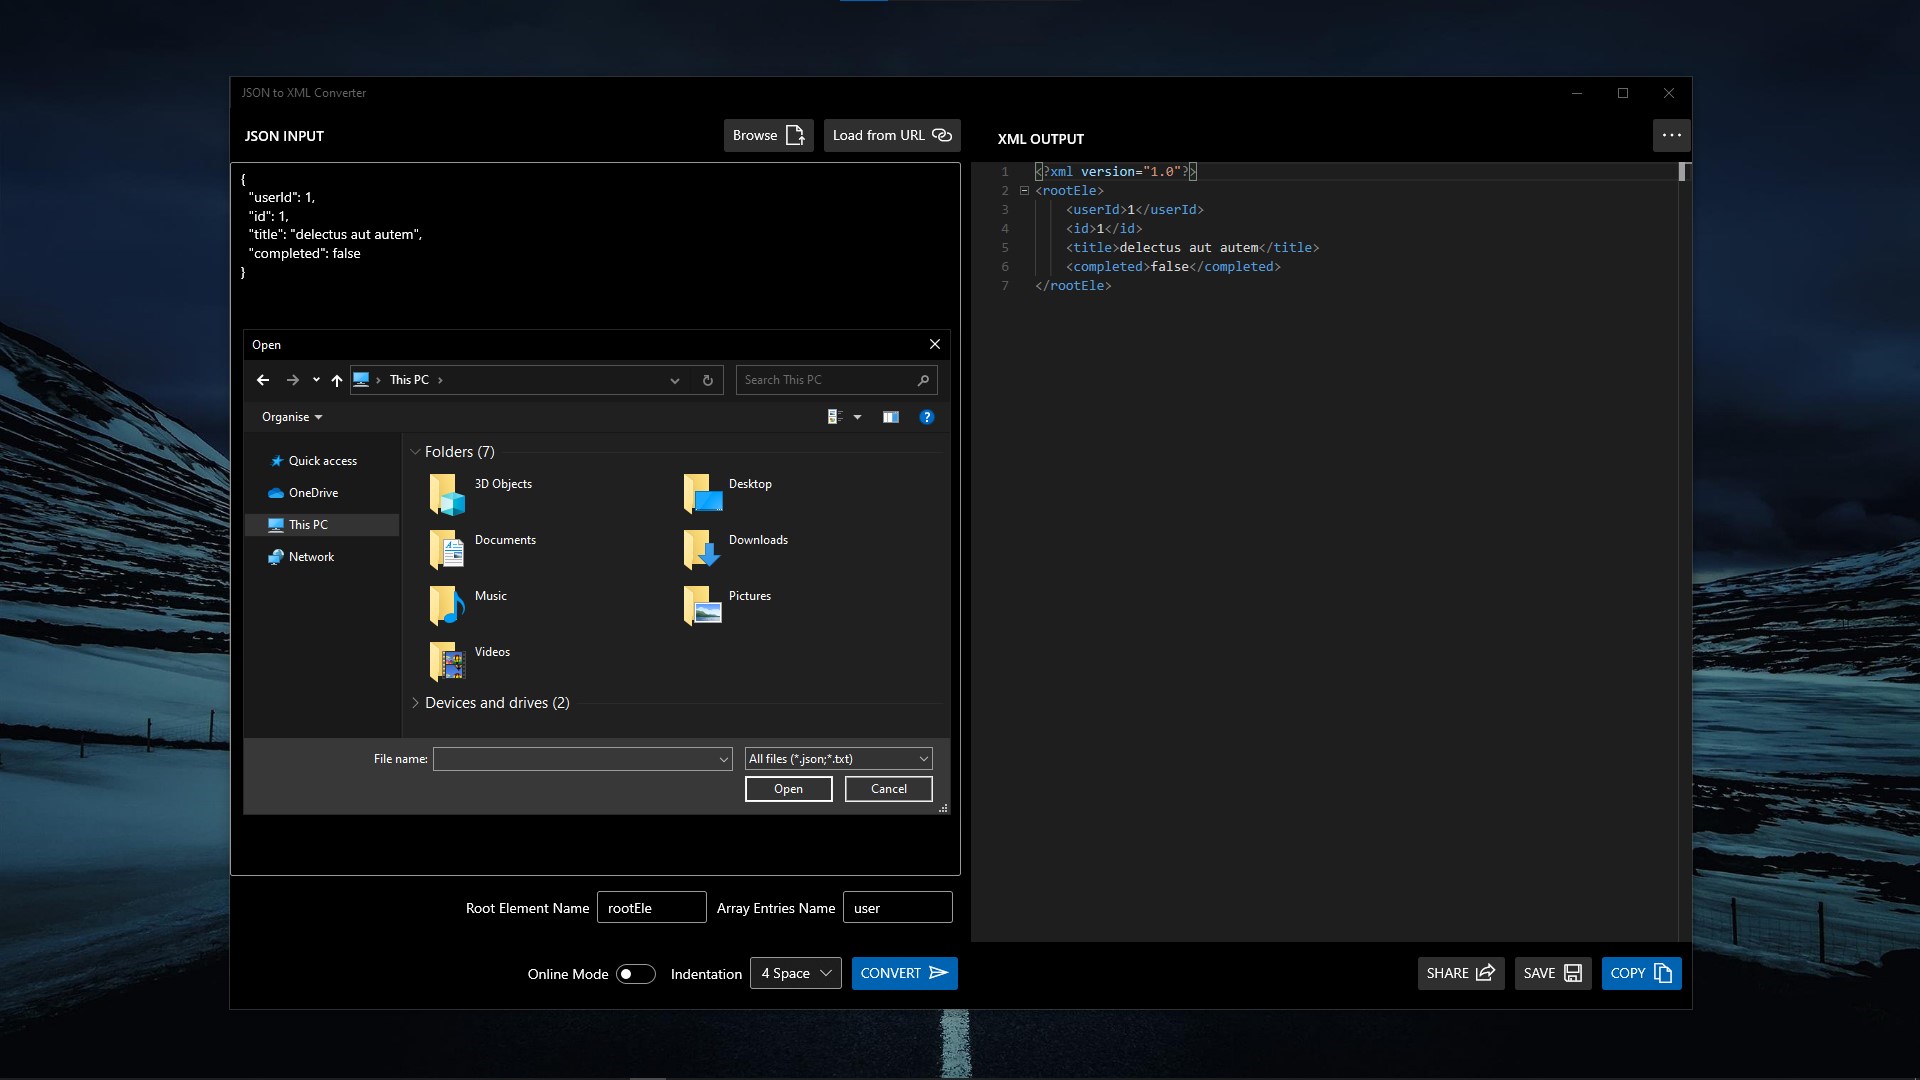Select Quick access in navigation pane

point(322,461)
